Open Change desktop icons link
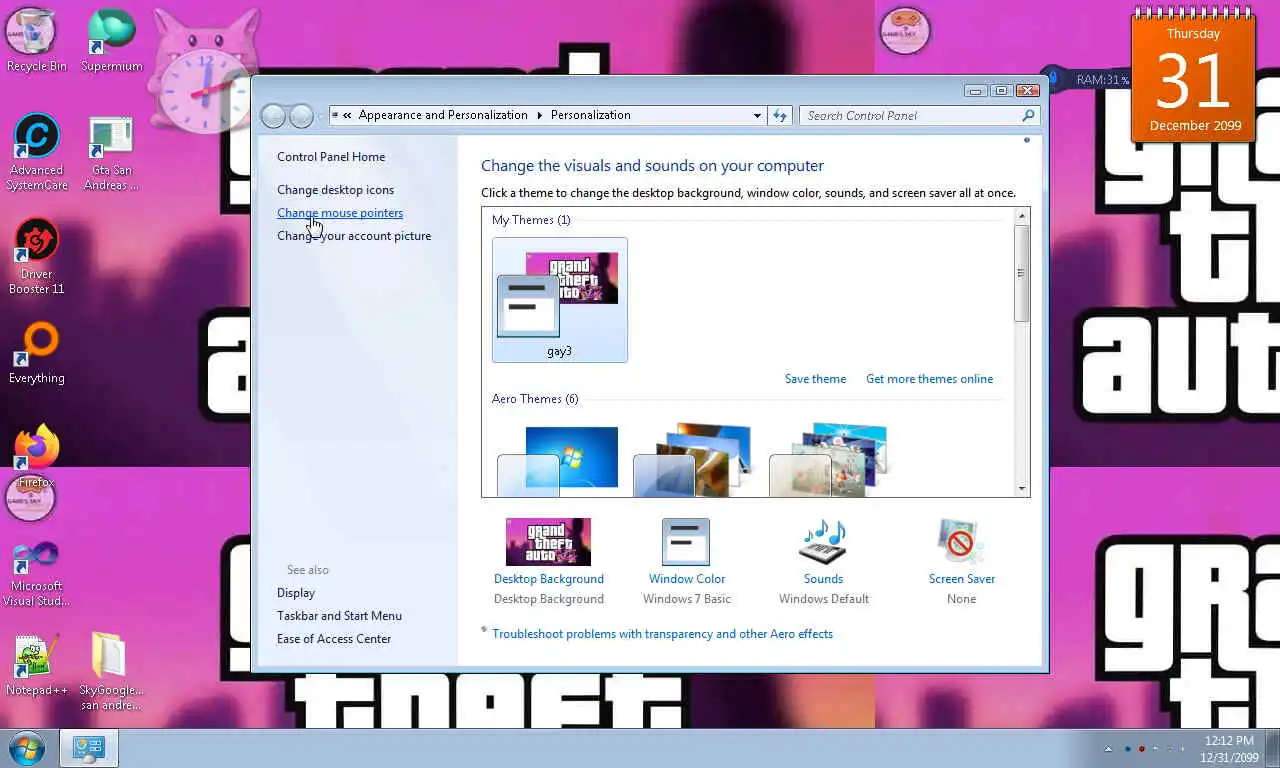Image resolution: width=1280 pixels, height=768 pixels. click(335, 190)
